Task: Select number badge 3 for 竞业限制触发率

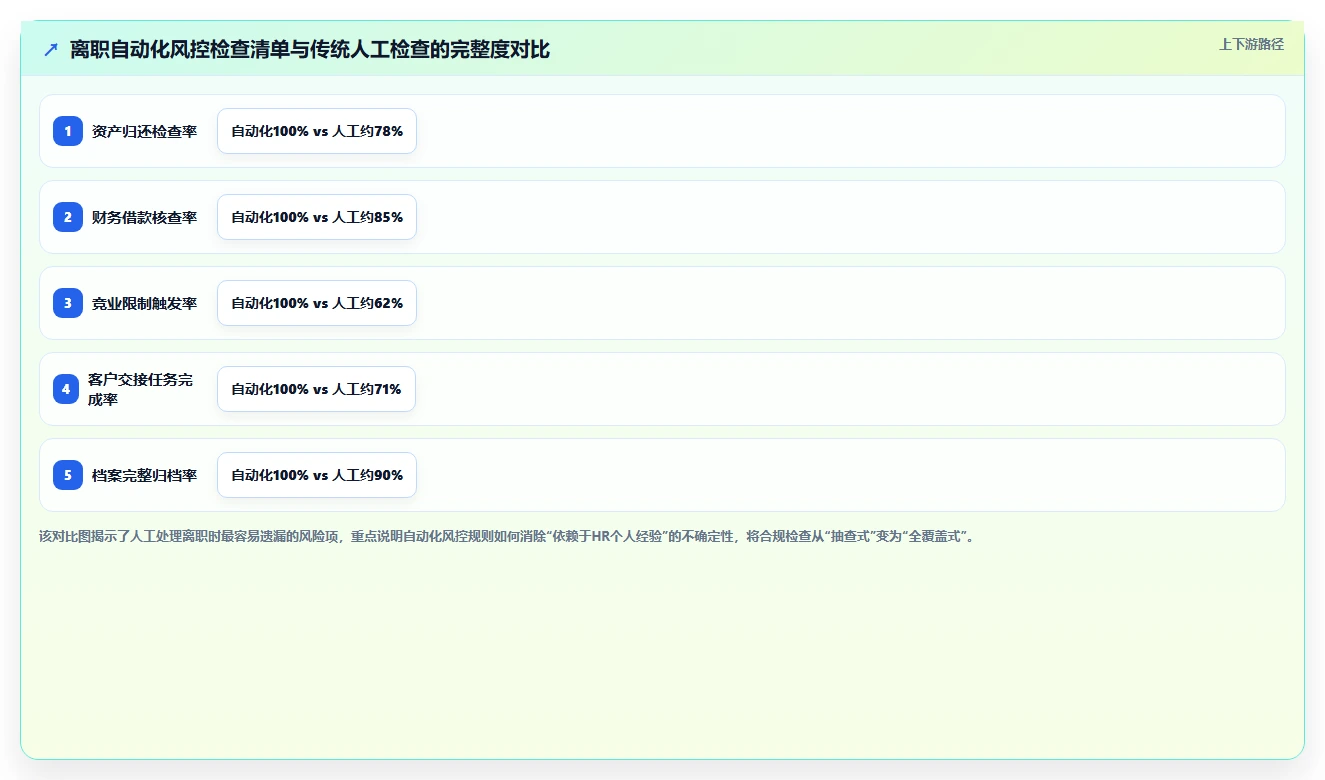Action: point(68,303)
